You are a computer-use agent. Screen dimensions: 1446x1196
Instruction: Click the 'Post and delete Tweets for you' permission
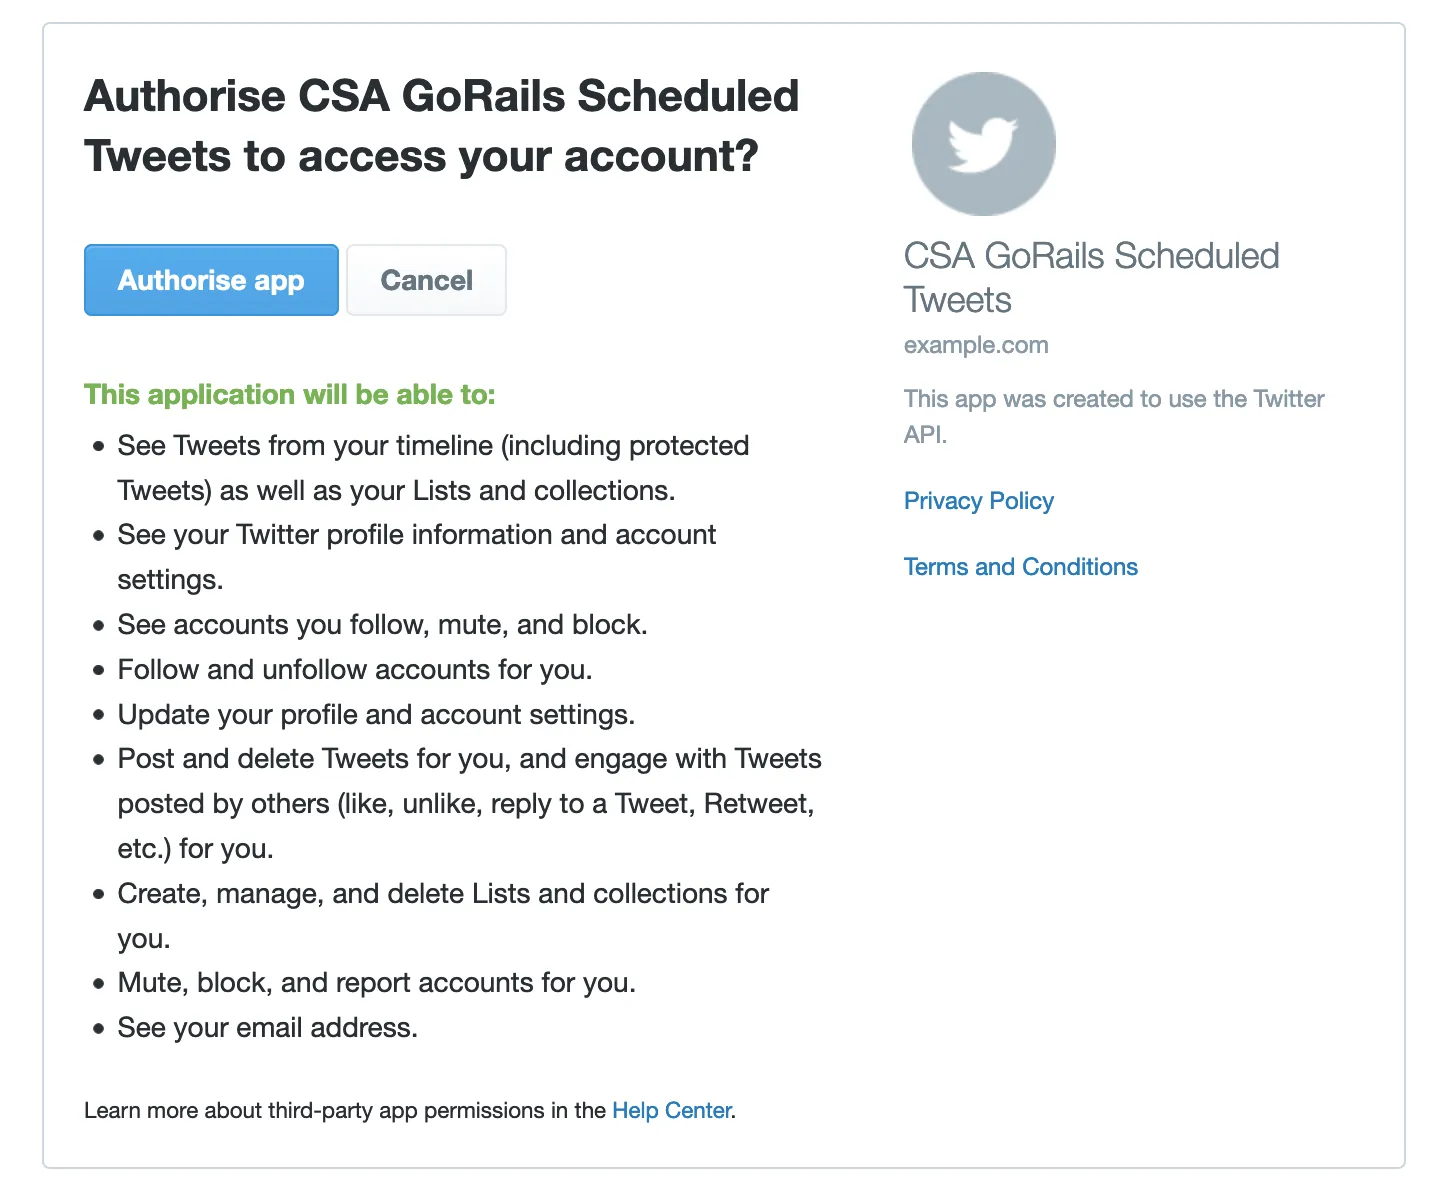coord(468,803)
